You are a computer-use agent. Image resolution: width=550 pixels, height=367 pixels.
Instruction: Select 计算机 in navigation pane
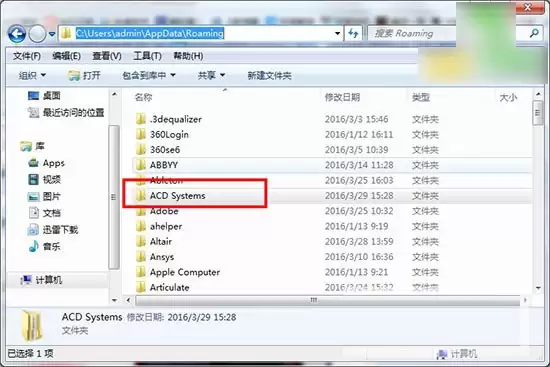coord(41,280)
